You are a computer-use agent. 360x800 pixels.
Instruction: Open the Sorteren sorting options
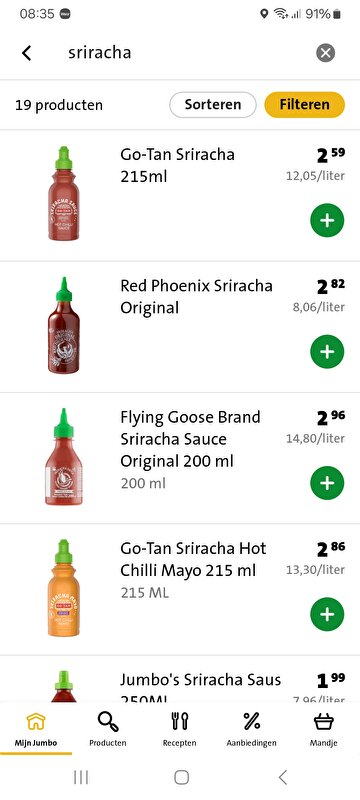213,105
